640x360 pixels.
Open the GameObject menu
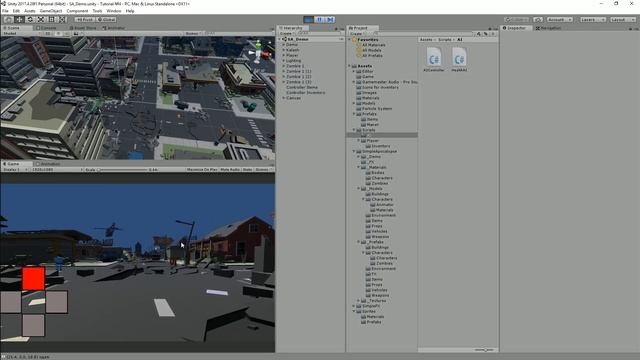click(x=51, y=11)
